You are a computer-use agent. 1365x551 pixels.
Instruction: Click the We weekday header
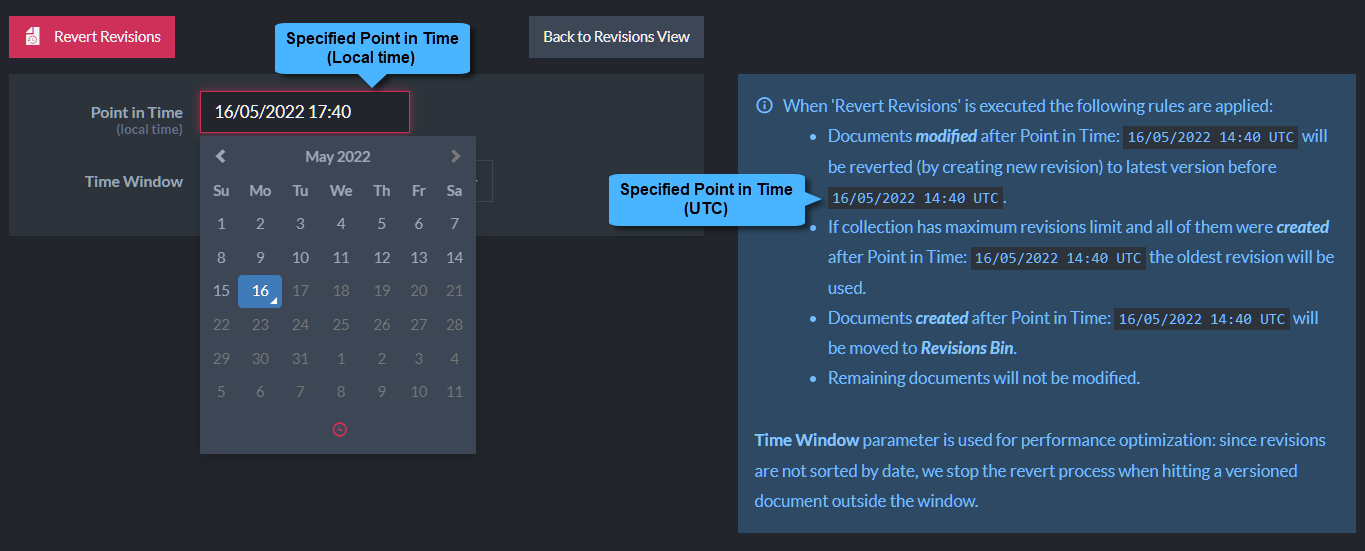pos(341,191)
